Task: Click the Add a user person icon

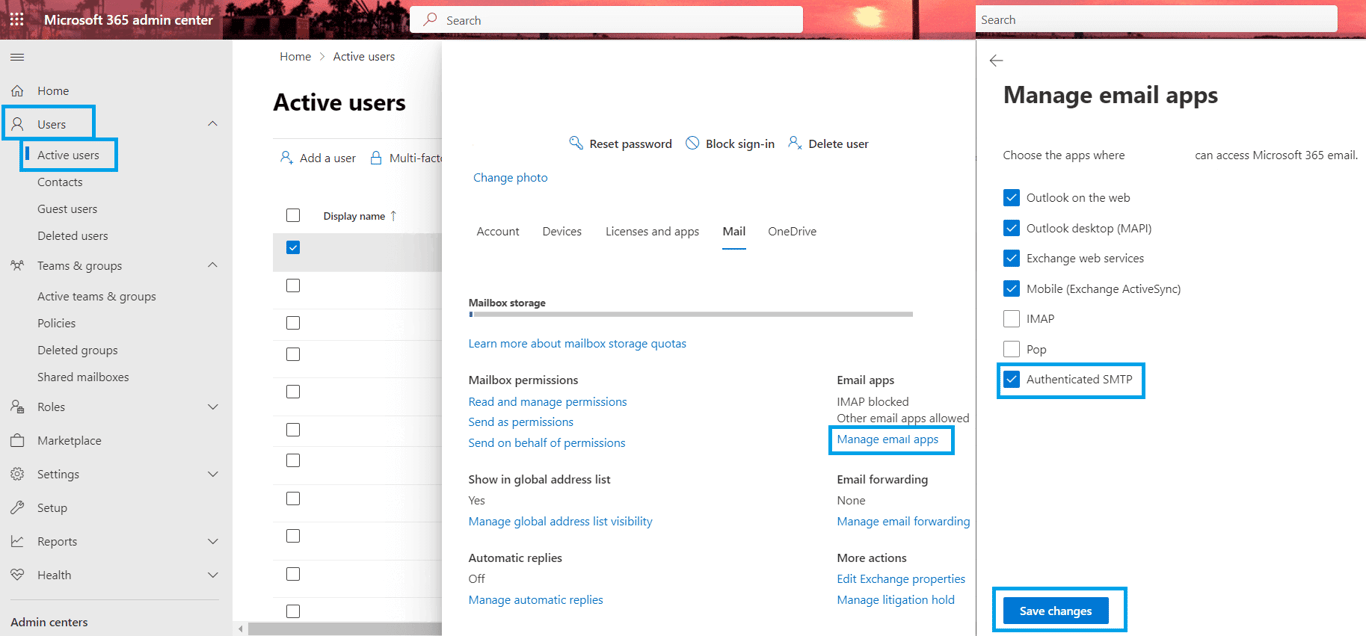Action: click(287, 157)
